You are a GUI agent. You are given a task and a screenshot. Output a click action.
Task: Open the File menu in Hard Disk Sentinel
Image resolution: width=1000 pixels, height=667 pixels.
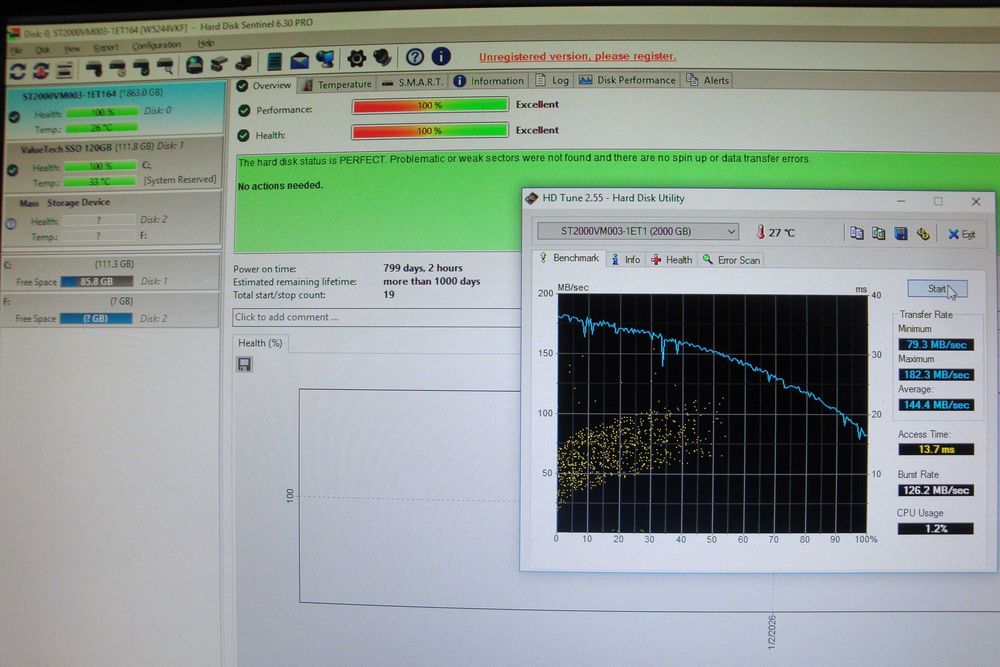coord(16,50)
